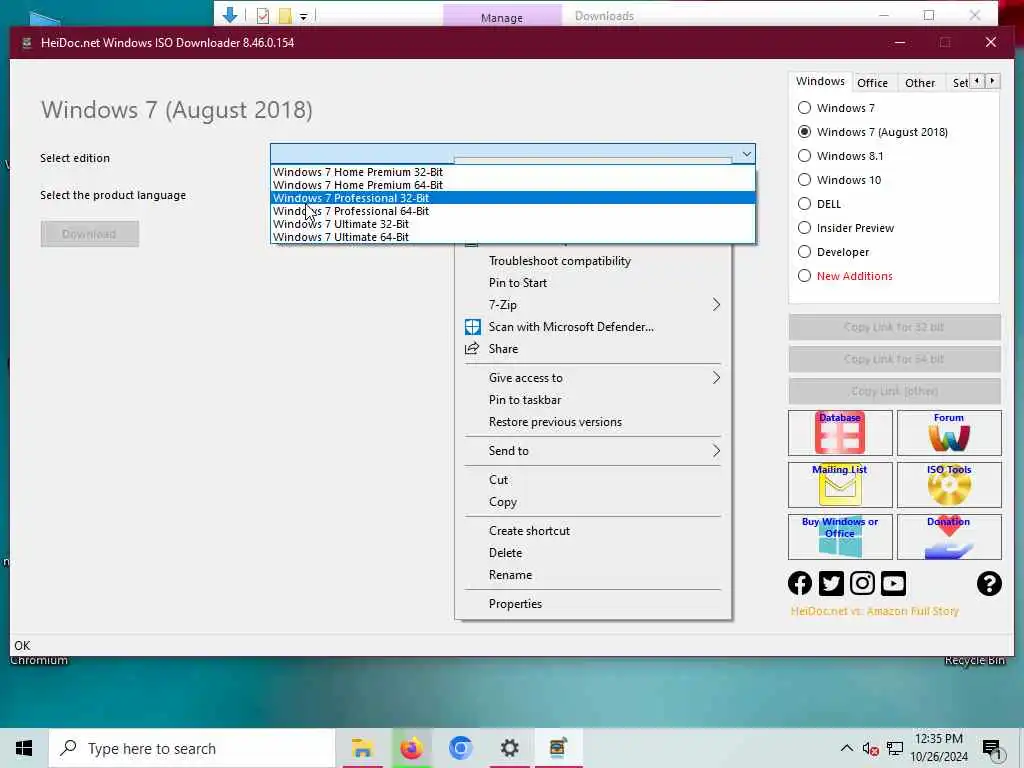This screenshot has height=768, width=1024.
Task: Open the Forum tile
Action: [949, 433]
